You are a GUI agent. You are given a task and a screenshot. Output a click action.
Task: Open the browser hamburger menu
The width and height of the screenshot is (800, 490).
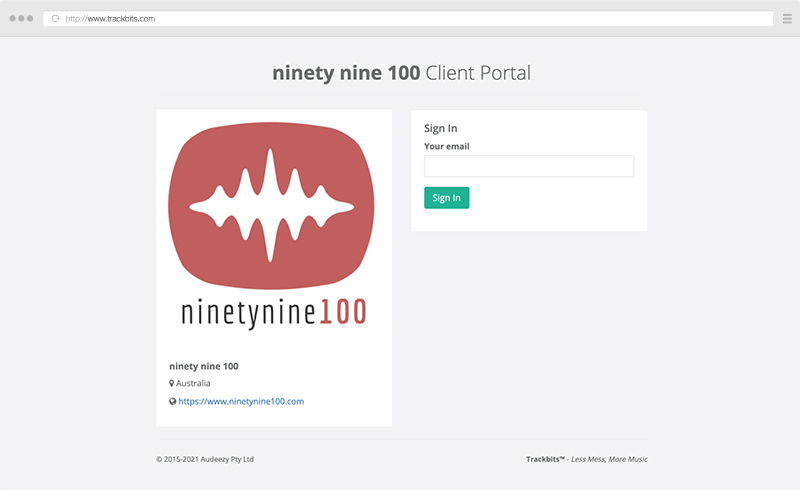[x=787, y=19]
